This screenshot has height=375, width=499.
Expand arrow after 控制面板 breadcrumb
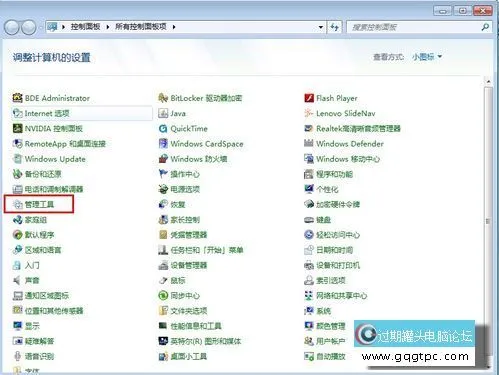tap(108, 27)
